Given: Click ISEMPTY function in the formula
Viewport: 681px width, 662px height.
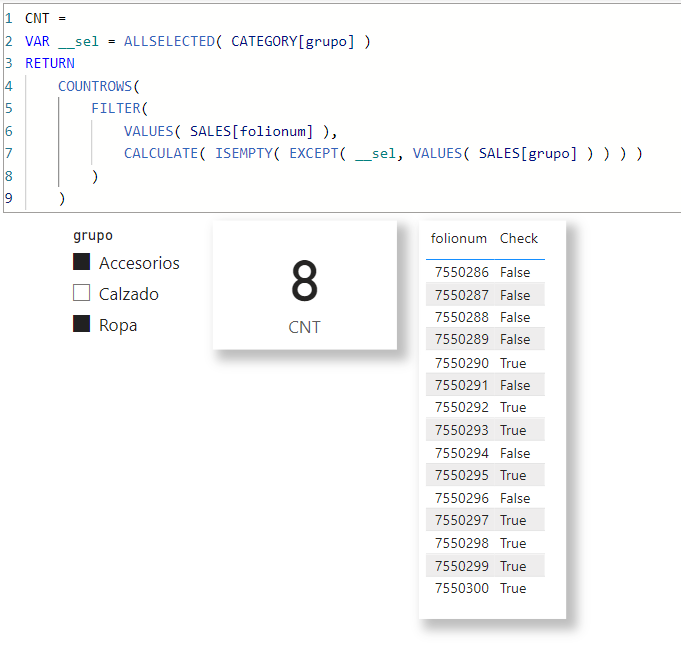Looking at the screenshot, I should pyautogui.click(x=244, y=153).
